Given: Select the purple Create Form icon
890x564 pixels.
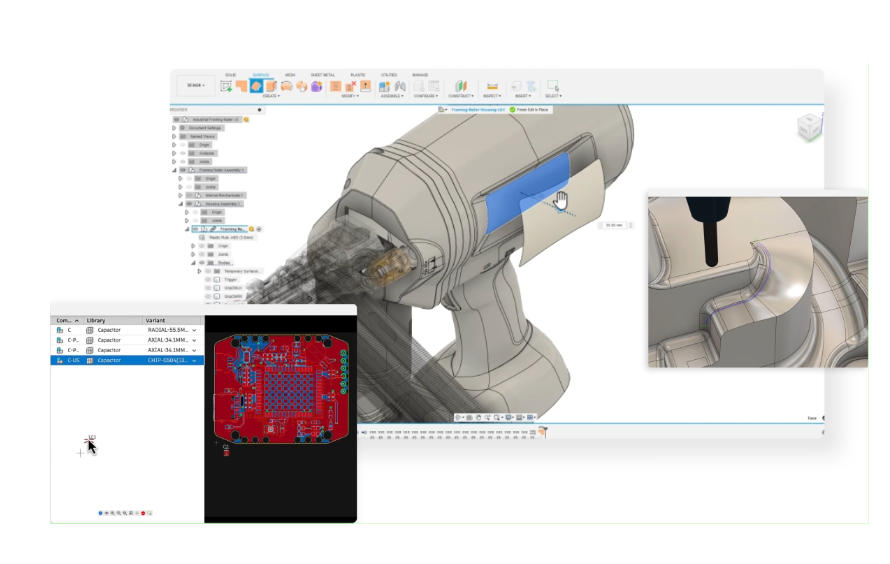Looking at the screenshot, I should tap(316, 87).
